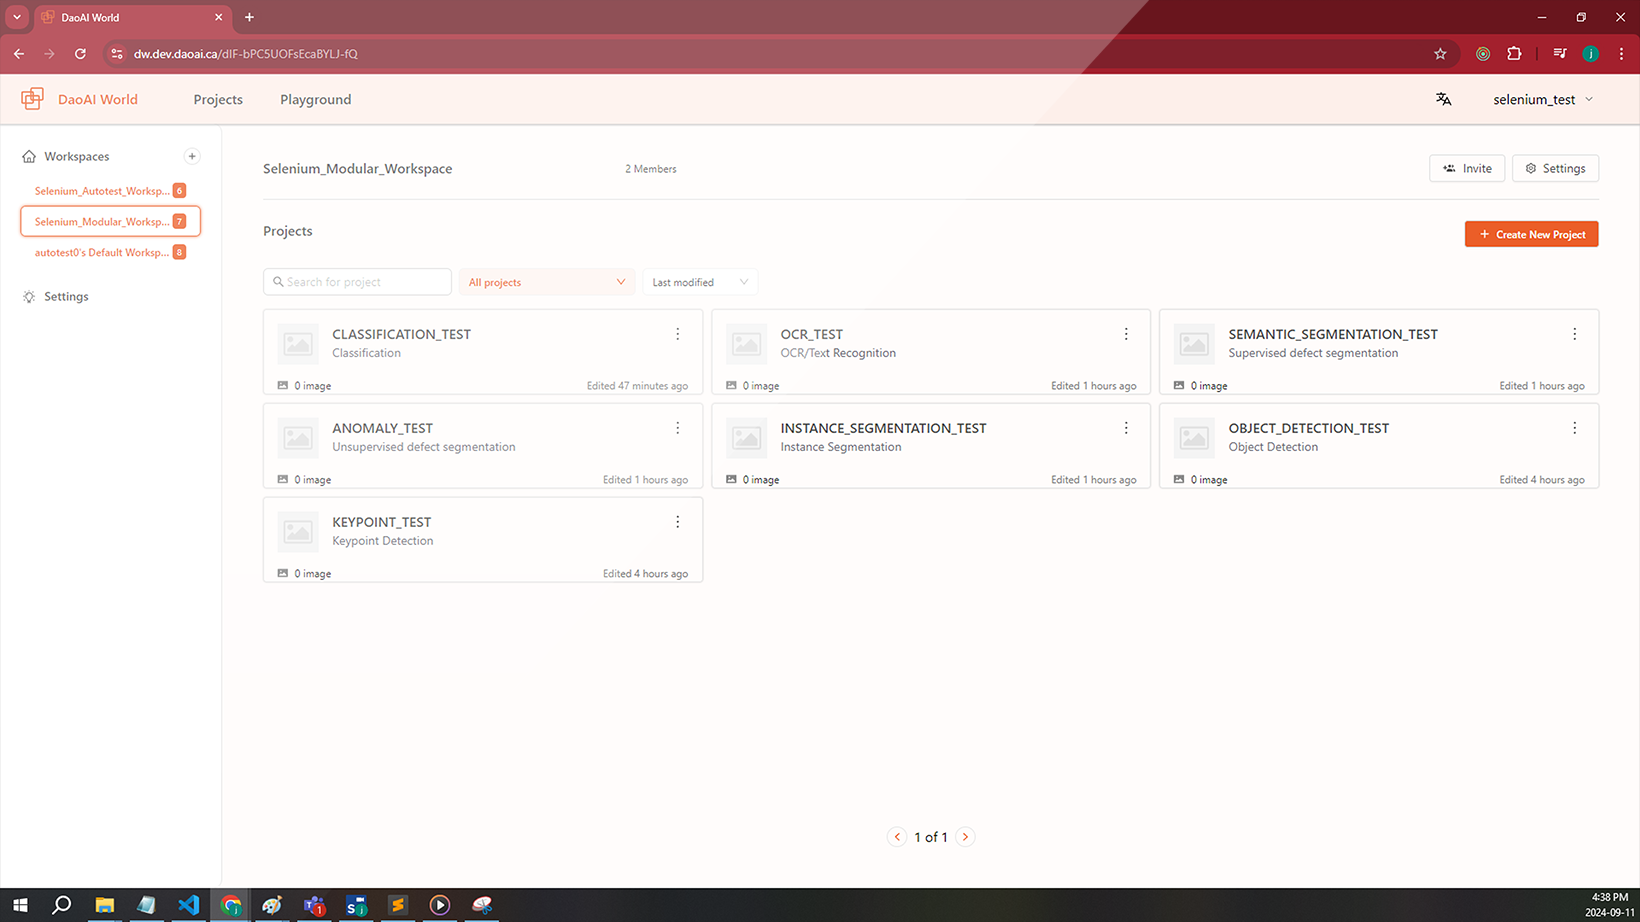This screenshot has height=922, width=1640.
Task: Open the language translation icon
Action: [x=1443, y=99]
